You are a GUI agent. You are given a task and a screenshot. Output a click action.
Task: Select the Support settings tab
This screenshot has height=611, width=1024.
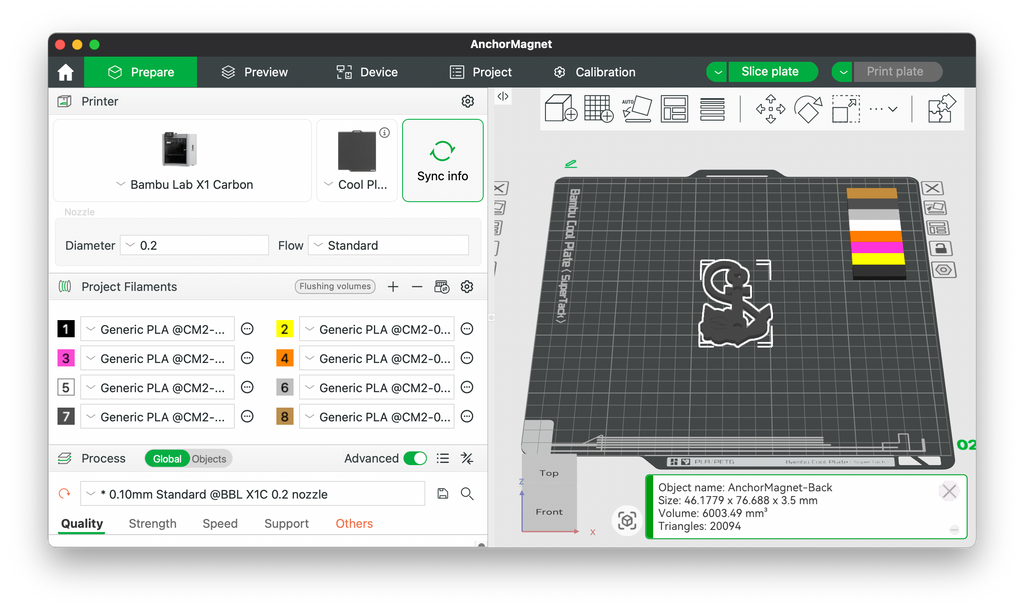(286, 524)
